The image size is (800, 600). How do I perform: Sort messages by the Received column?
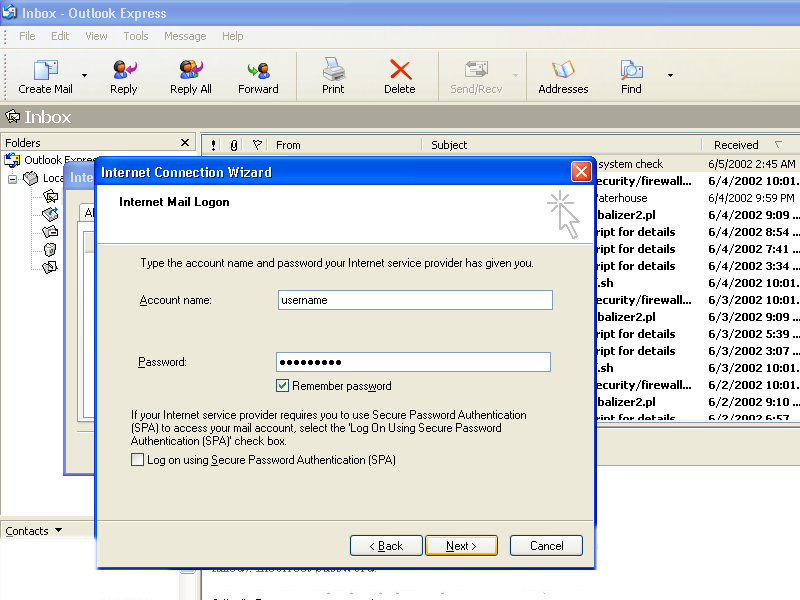coord(736,145)
